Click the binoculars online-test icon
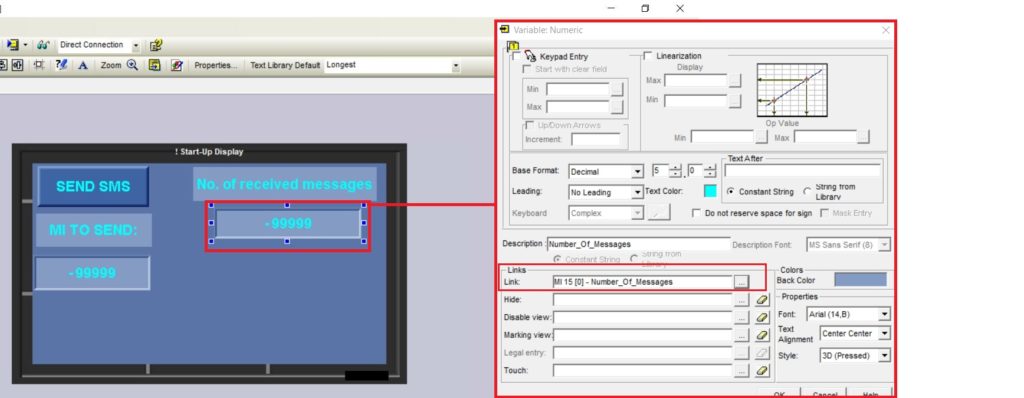The height and width of the screenshot is (398, 1024). [x=43, y=45]
